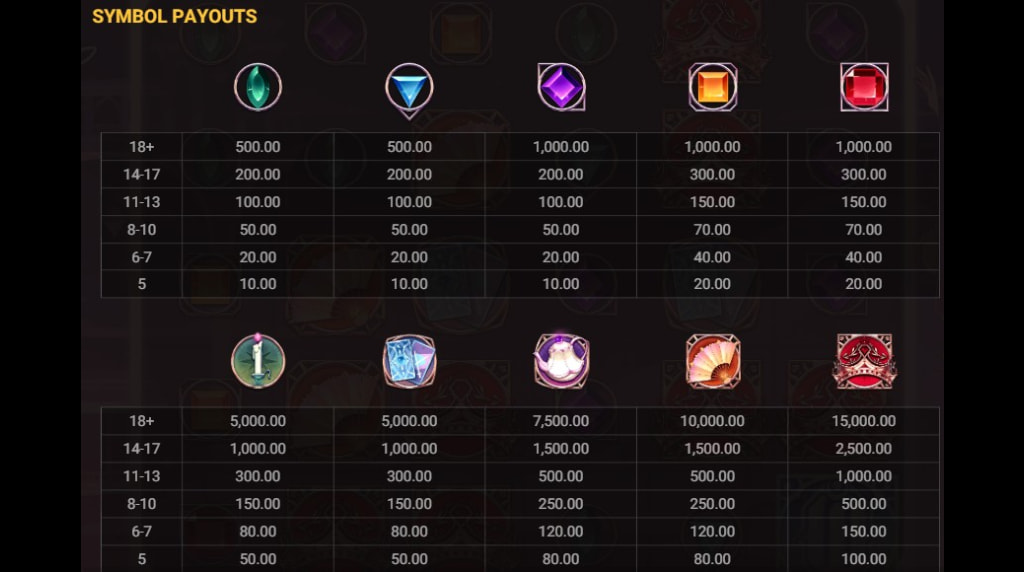1024x572 pixels.
Task: Select the candle symbol icon
Action: pos(258,360)
